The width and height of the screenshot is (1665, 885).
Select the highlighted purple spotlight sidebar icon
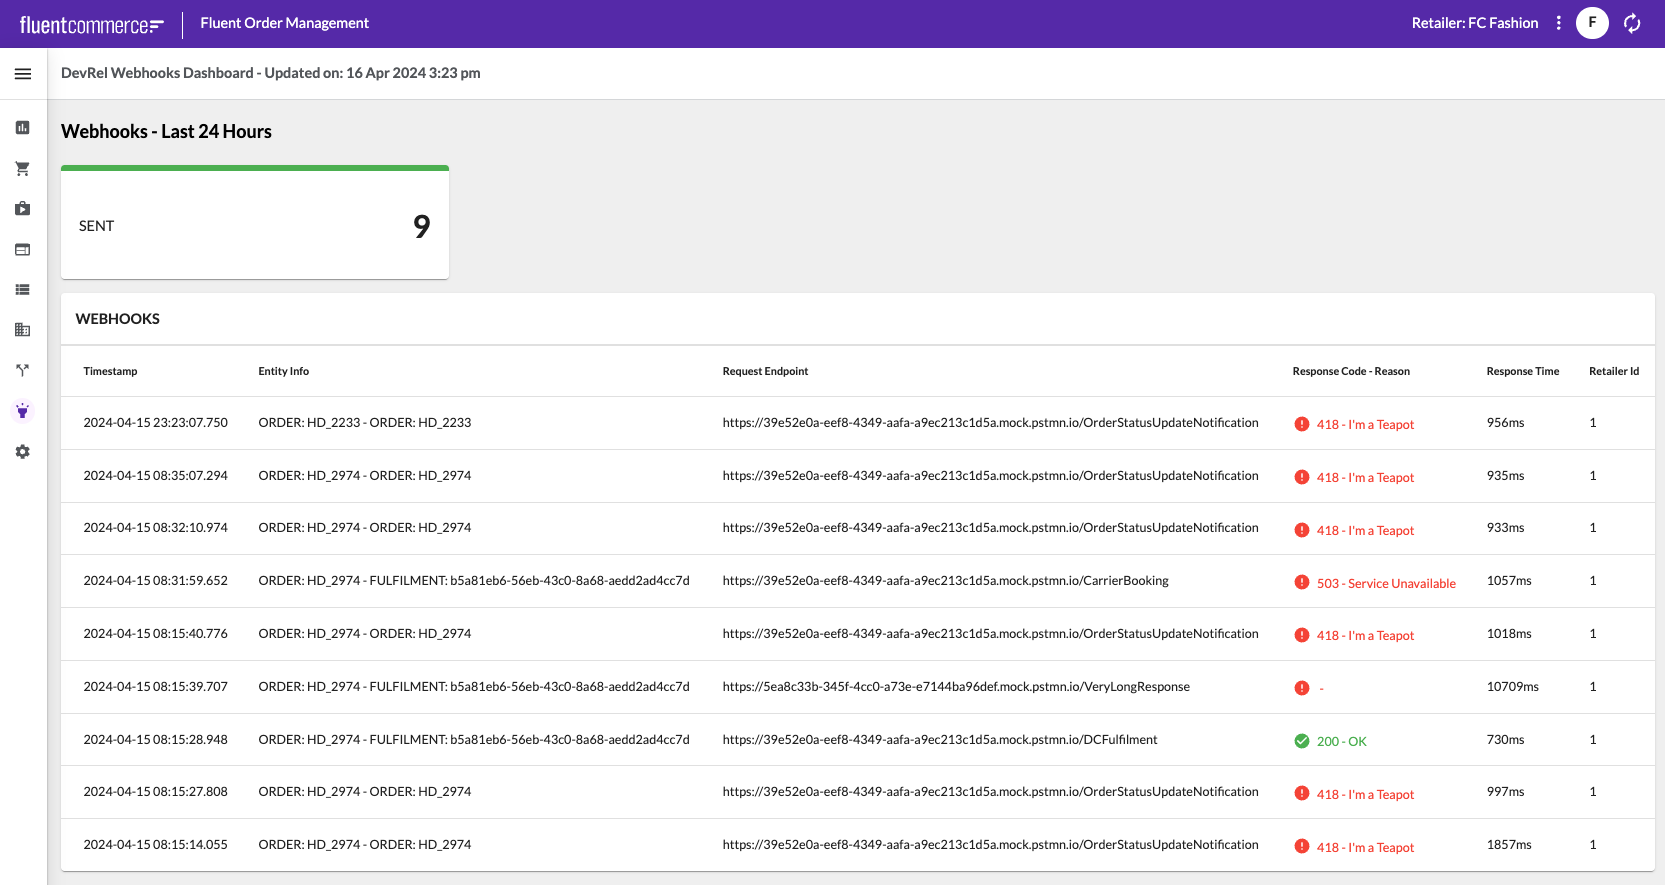click(23, 411)
